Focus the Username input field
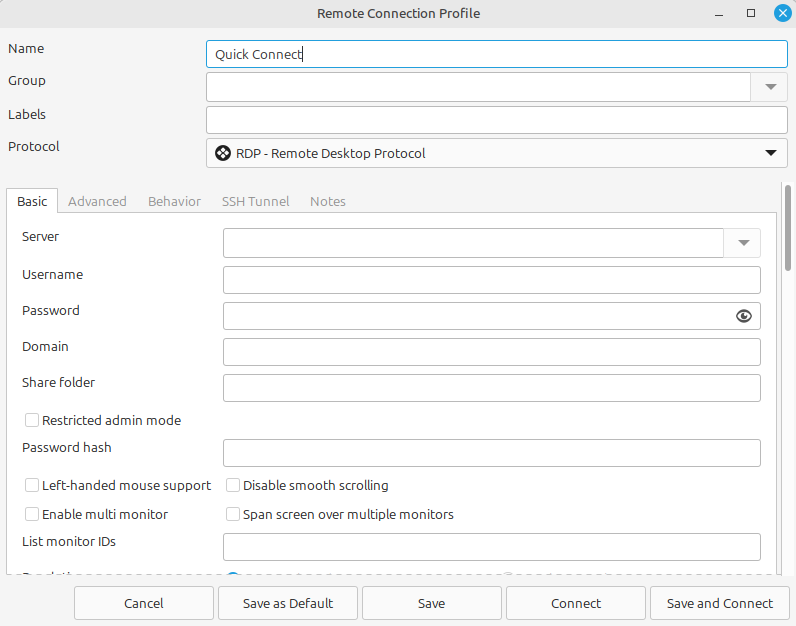 491,280
